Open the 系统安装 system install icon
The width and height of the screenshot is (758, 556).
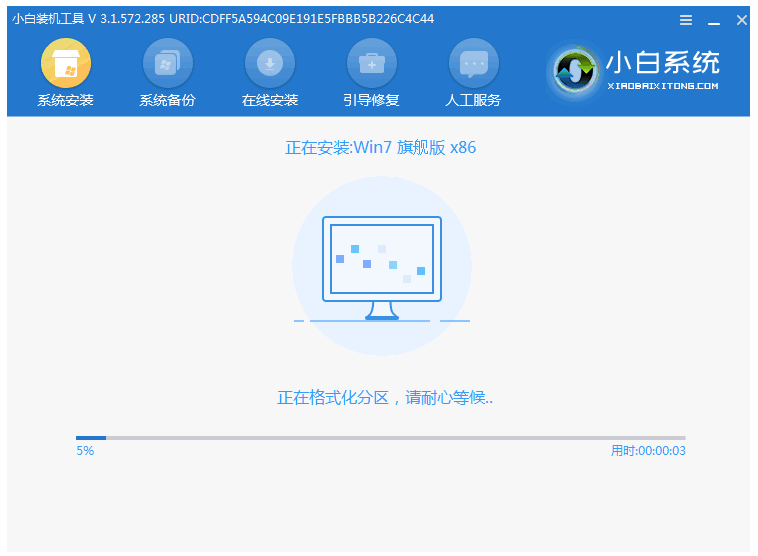66,63
